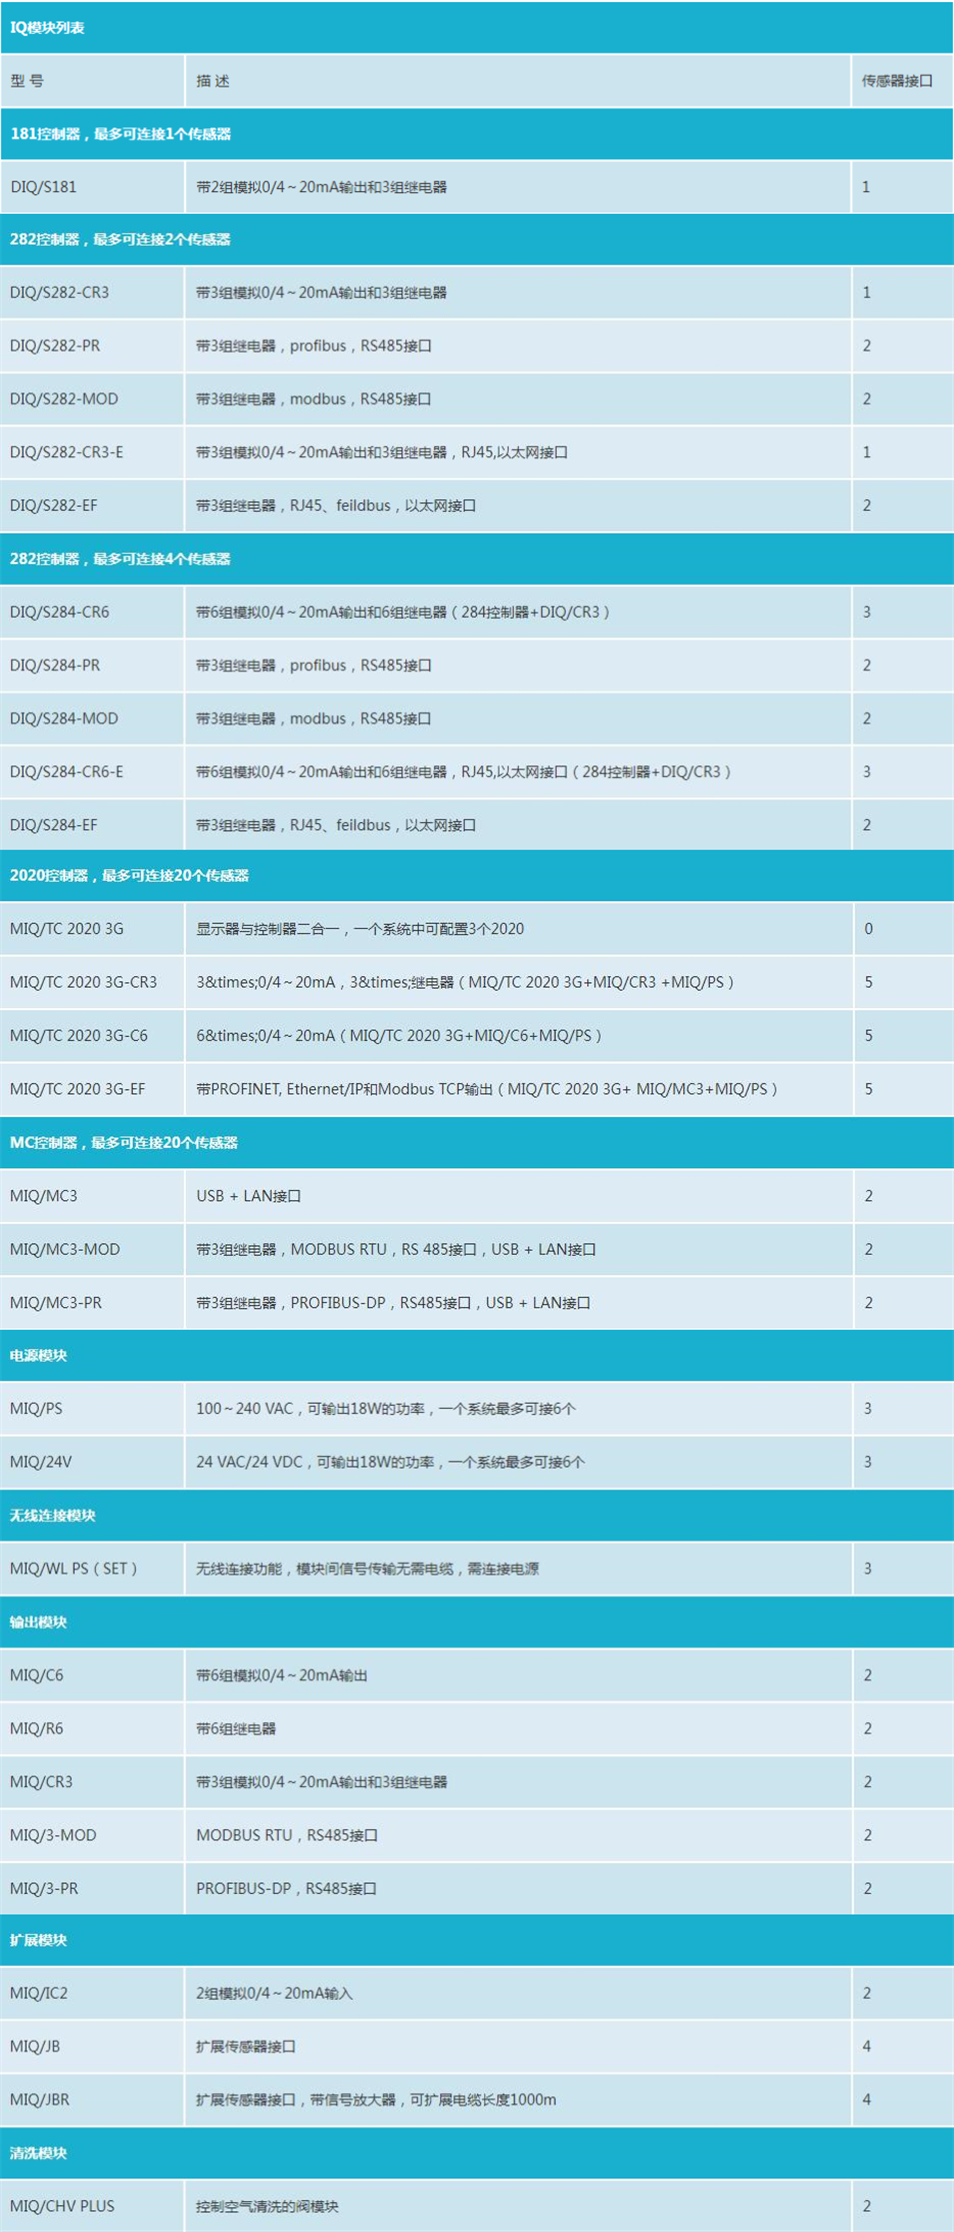Screen dimensions: 954x2232
Task: Select the DIQ/S282-MOD model cell
Action: [x=64, y=399]
